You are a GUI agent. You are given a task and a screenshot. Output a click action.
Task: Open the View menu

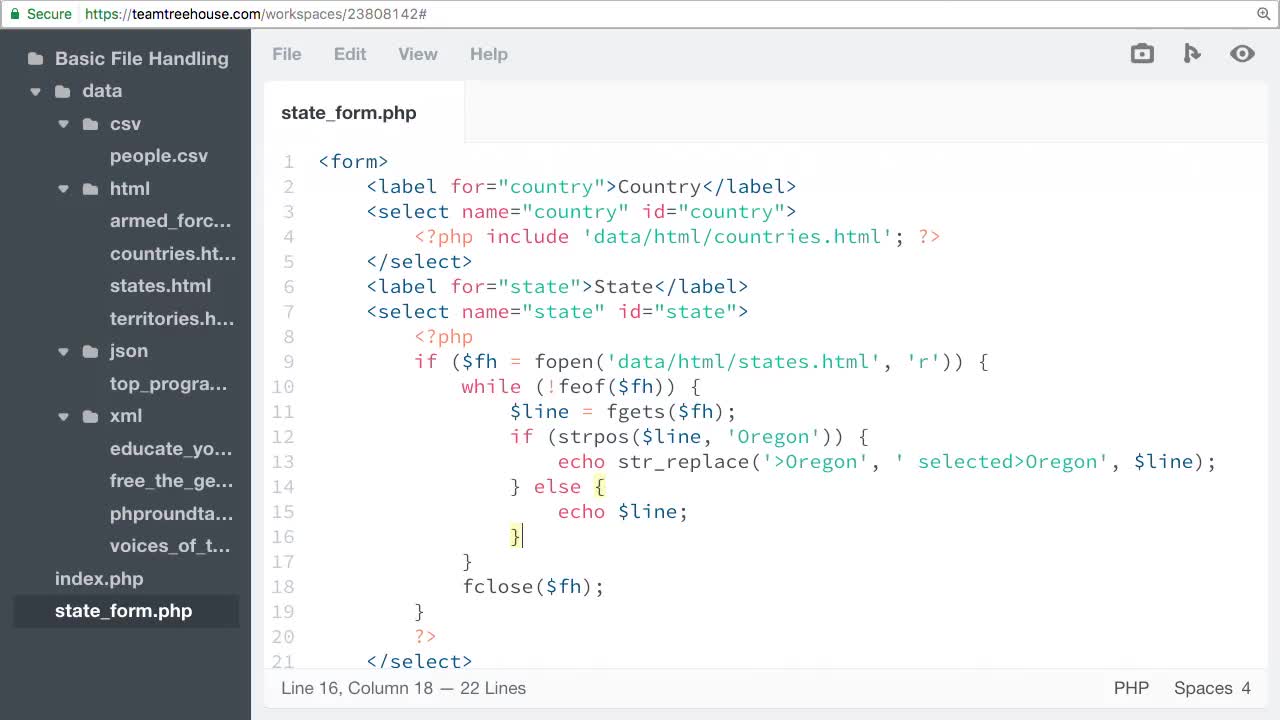[x=417, y=54]
